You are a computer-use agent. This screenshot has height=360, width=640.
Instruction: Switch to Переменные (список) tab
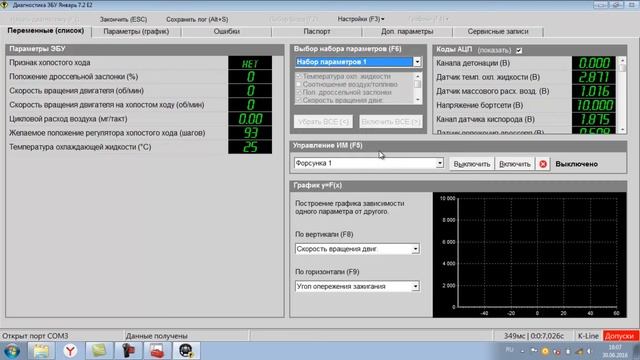(x=46, y=31)
